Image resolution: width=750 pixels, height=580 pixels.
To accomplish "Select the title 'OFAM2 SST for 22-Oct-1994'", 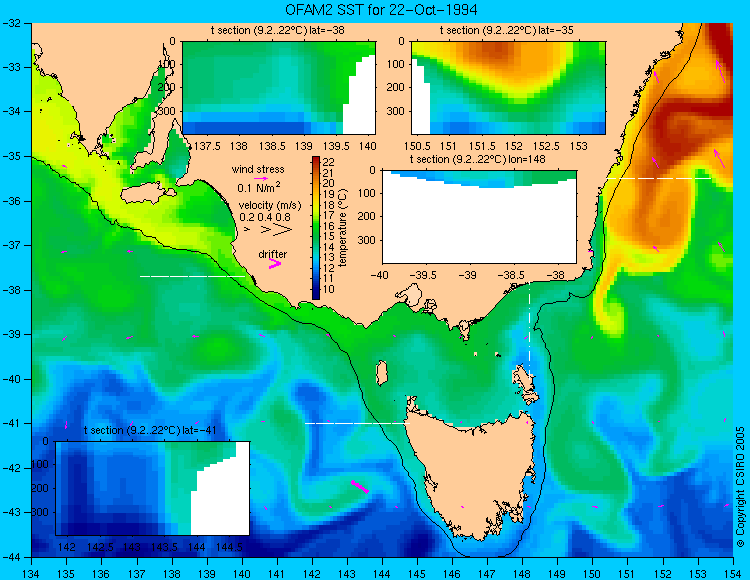I will coord(381,10).
